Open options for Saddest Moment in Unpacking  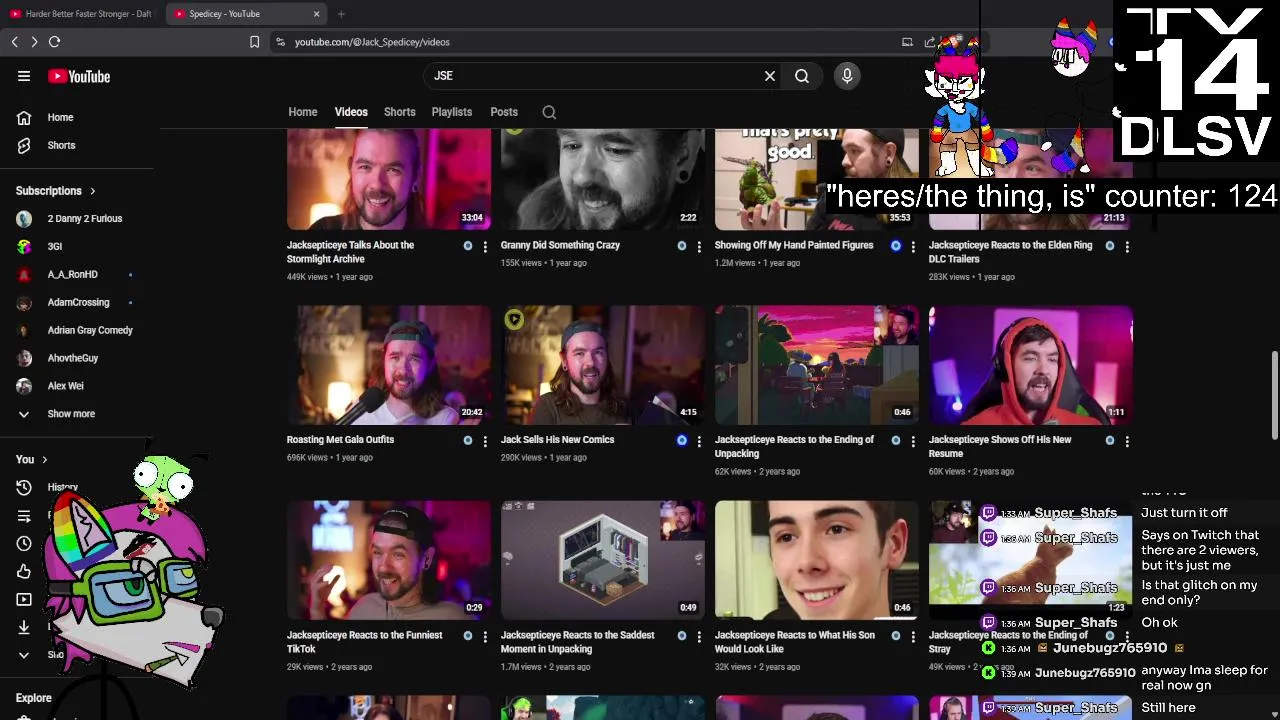699,636
